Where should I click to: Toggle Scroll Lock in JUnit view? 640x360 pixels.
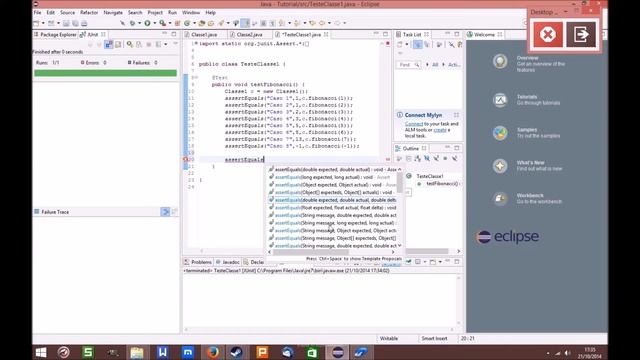(118, 44)
